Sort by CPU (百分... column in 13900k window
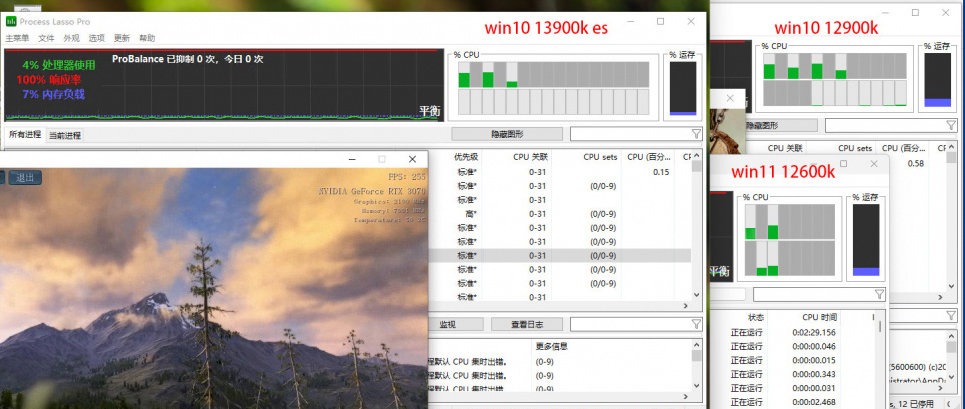 coord(648,157)
